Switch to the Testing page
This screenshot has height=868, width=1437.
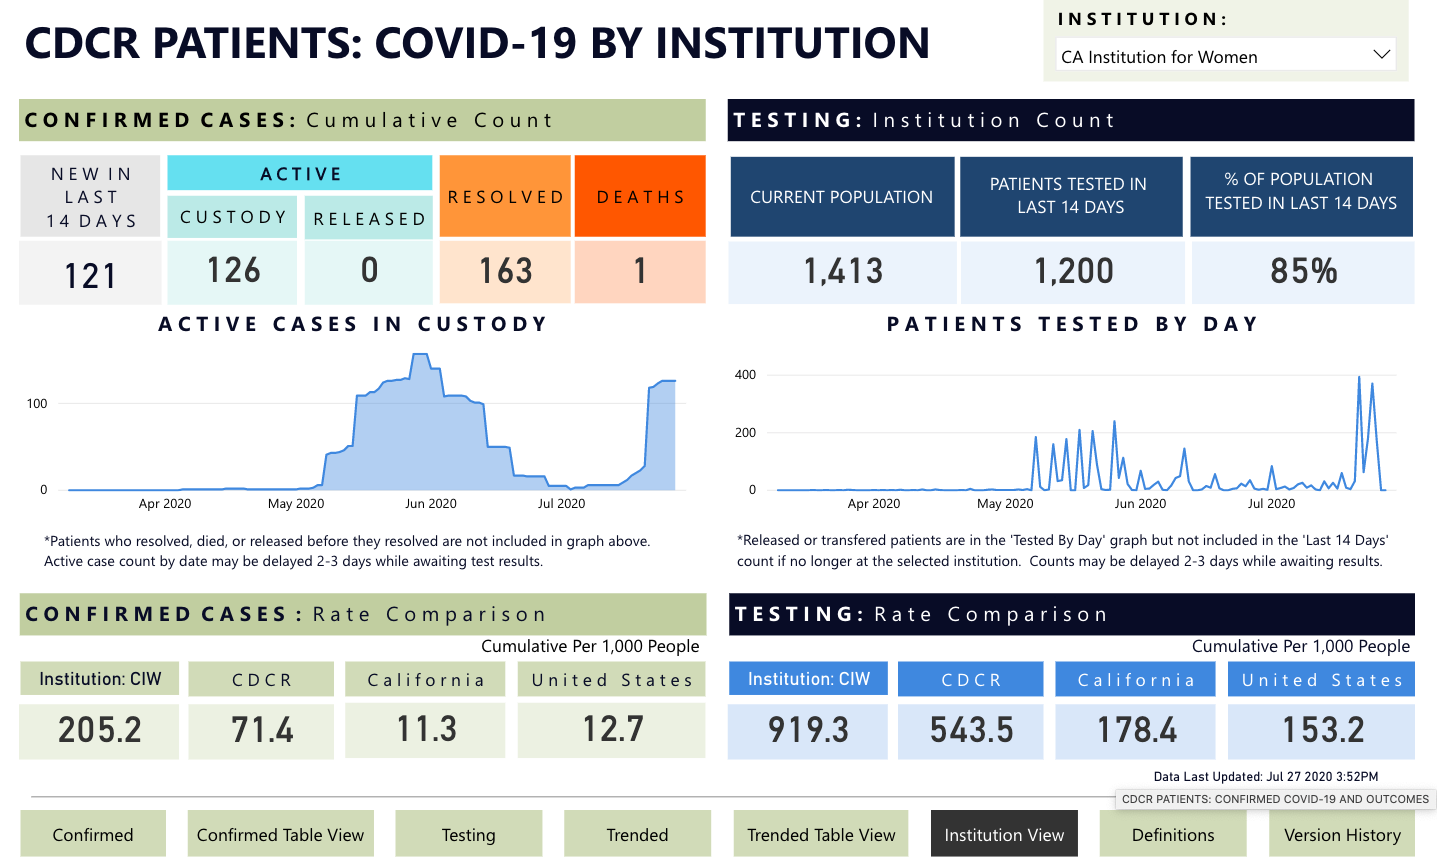(x=468, y=834)
